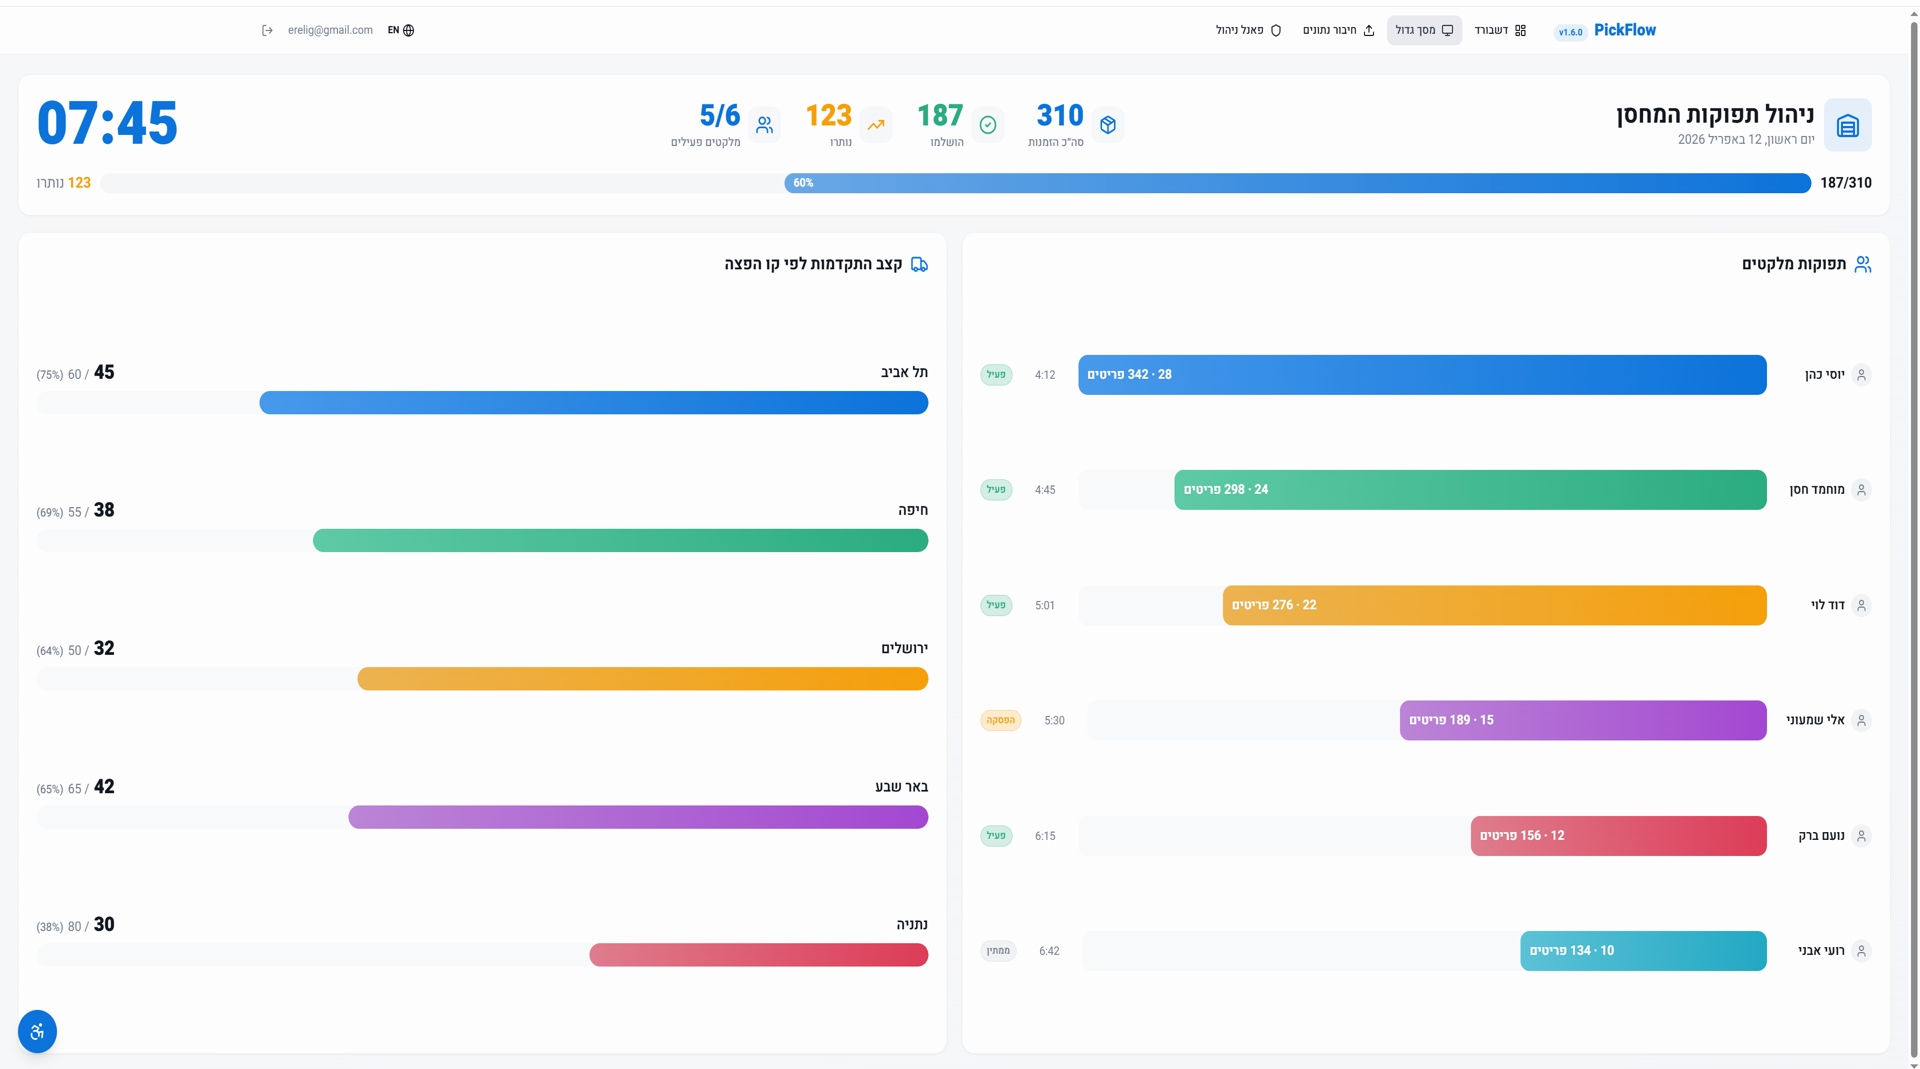This screenshot has width=1920, height=1069.
Task: Click the הפסקה status badge for אלי שמעוני
Action: pyautogui.click(x=1000, y=720)
